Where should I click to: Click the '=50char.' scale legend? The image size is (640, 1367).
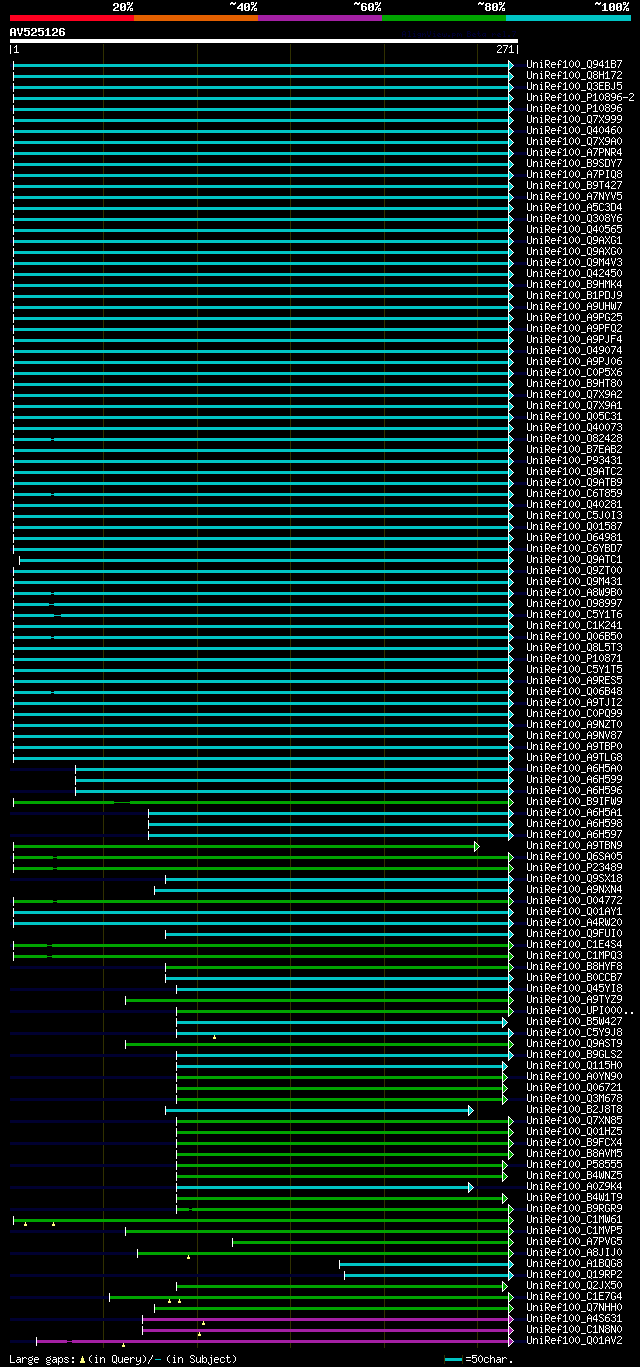coord(479,1359)
